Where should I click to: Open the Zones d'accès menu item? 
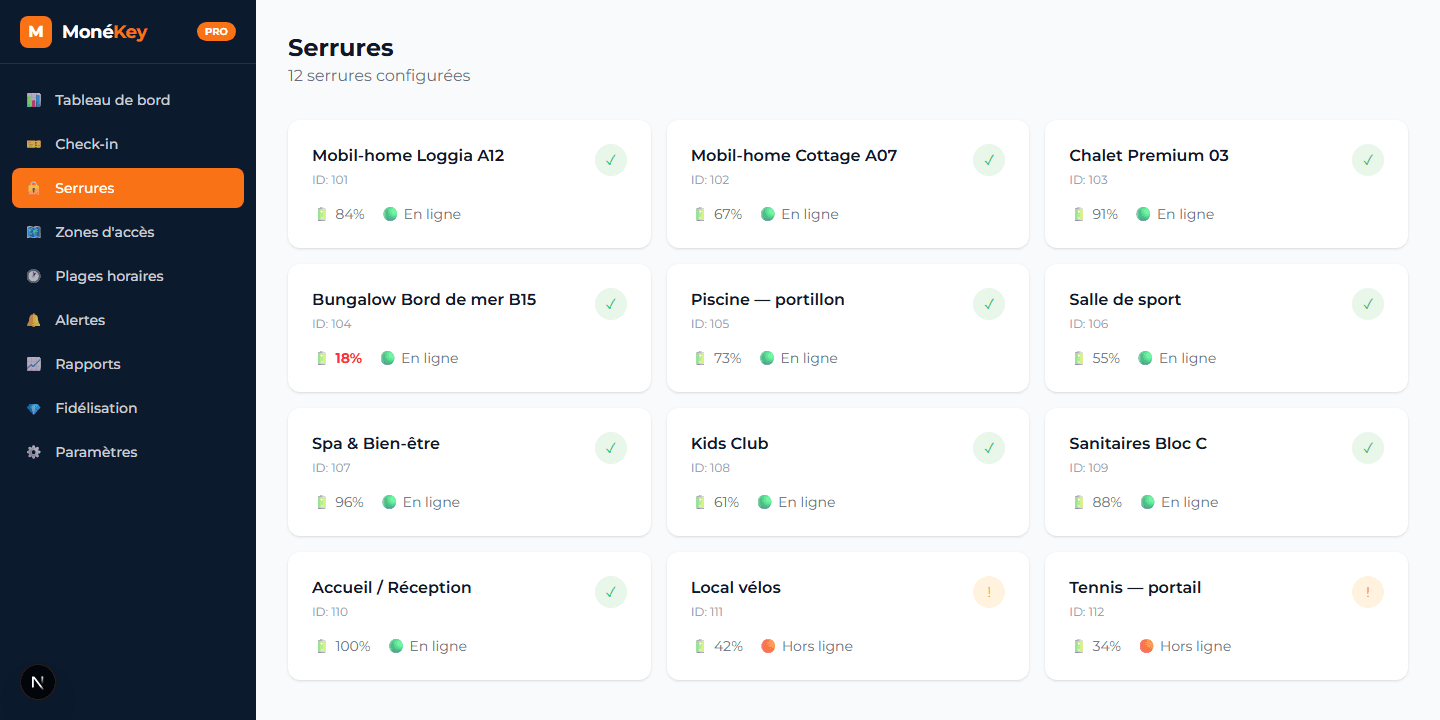pyautogui.click(x=128, y=232)
